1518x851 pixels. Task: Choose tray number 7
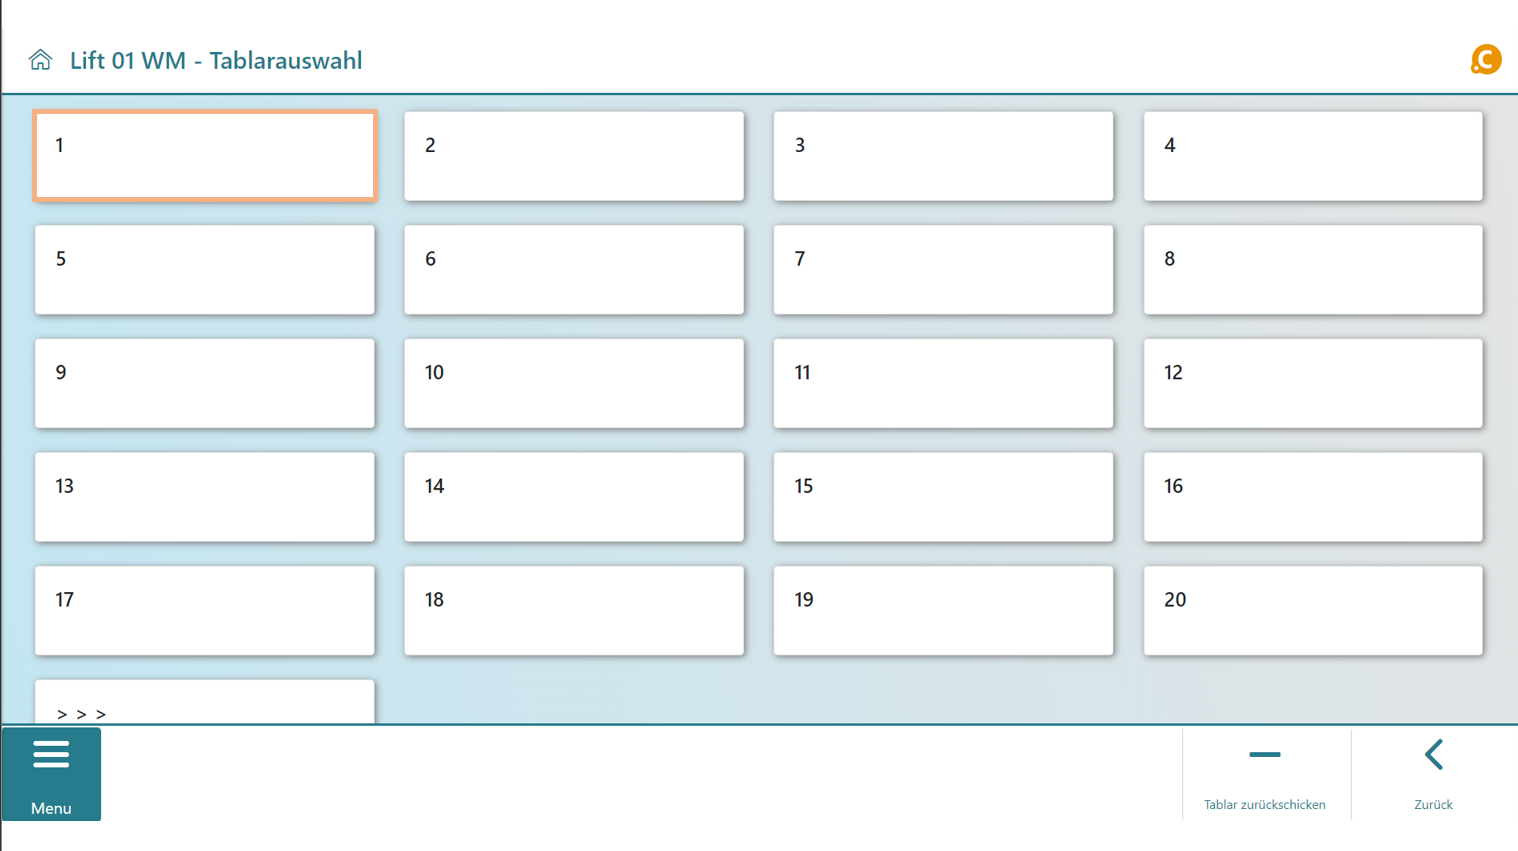tap(943, 270)
